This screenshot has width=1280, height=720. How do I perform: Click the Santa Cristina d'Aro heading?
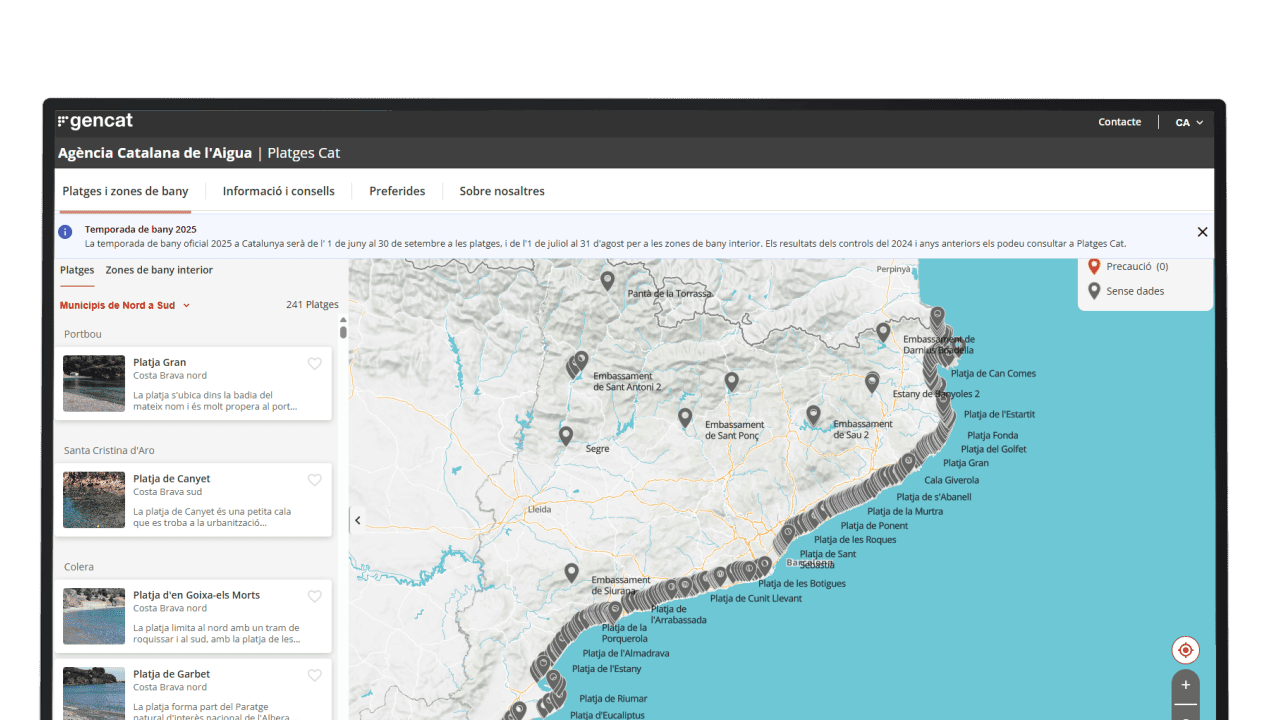point(109,450)
